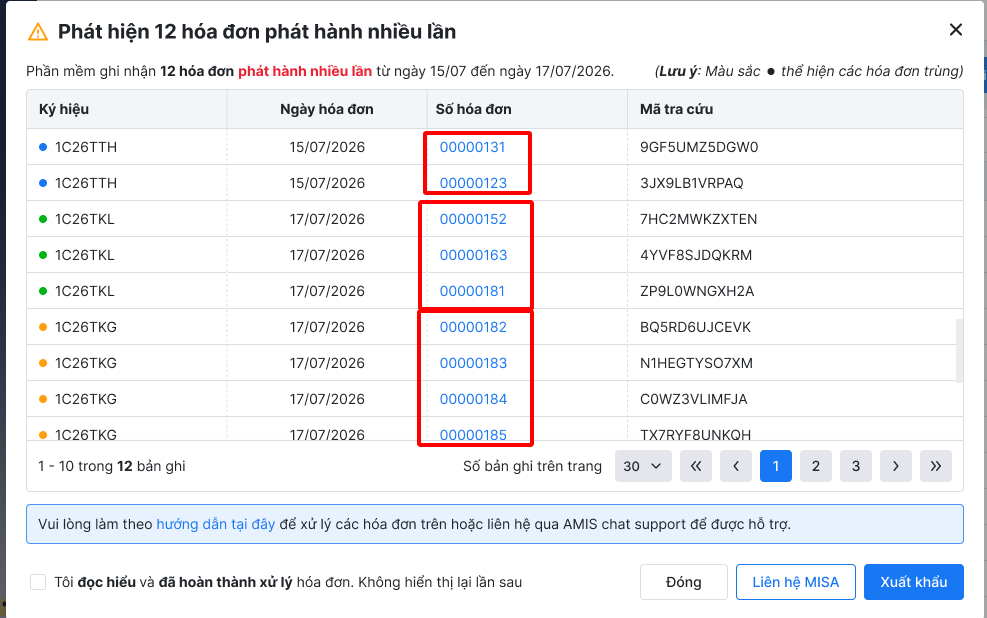The image size is (987, 618).
Task: Open the 30 records-per-page dropdown
Action: click(643, 466)
